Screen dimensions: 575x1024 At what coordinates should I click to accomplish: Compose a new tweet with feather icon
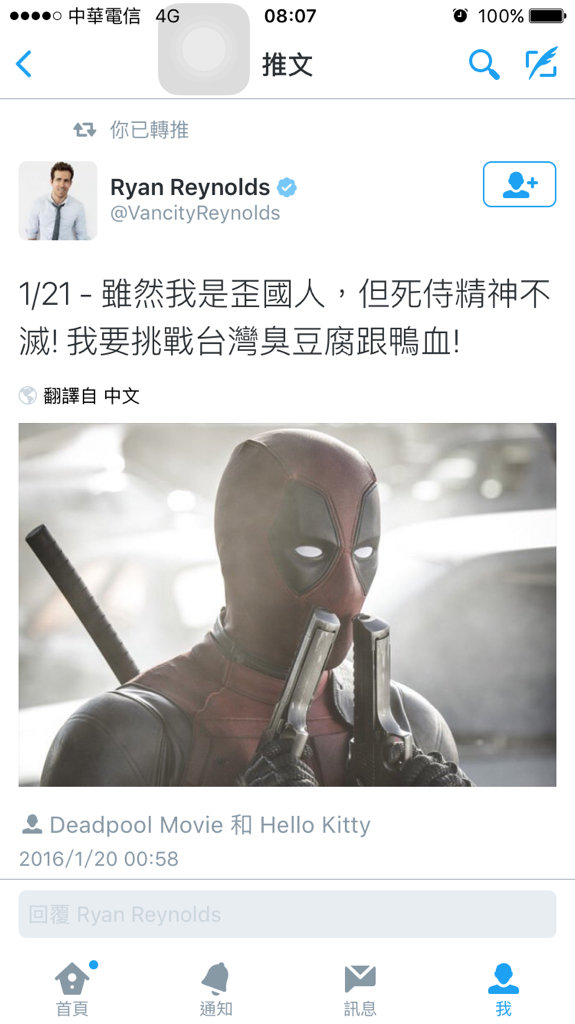click(542, 63)
